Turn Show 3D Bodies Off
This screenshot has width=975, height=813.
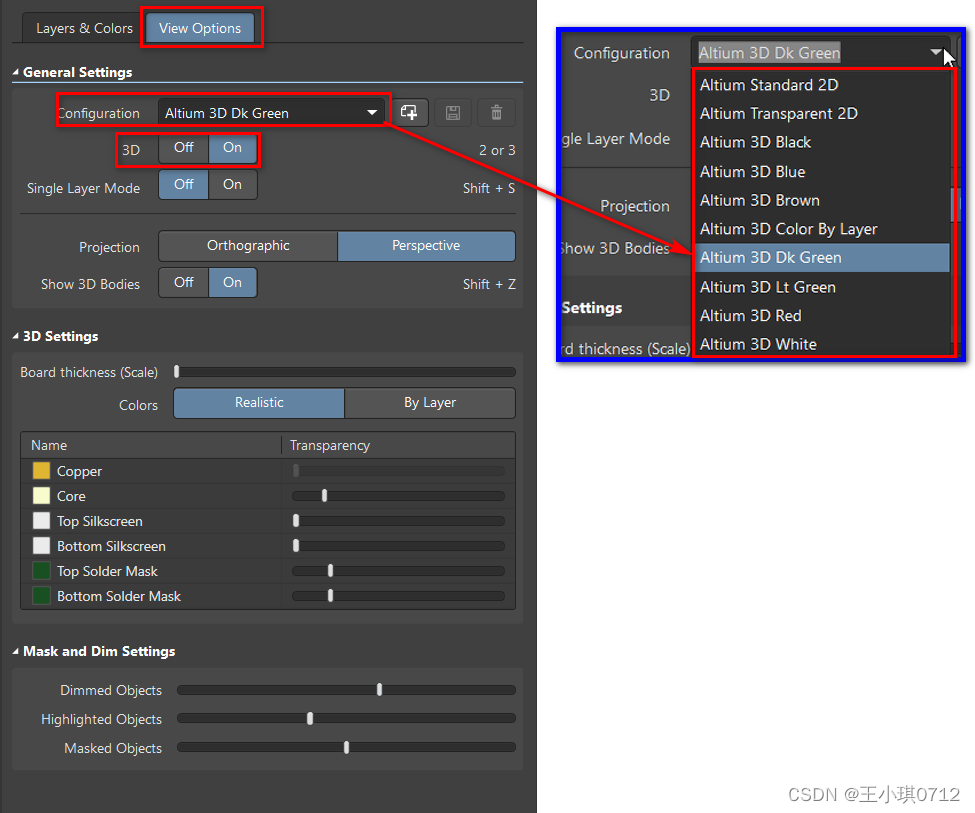click(183, 282)
